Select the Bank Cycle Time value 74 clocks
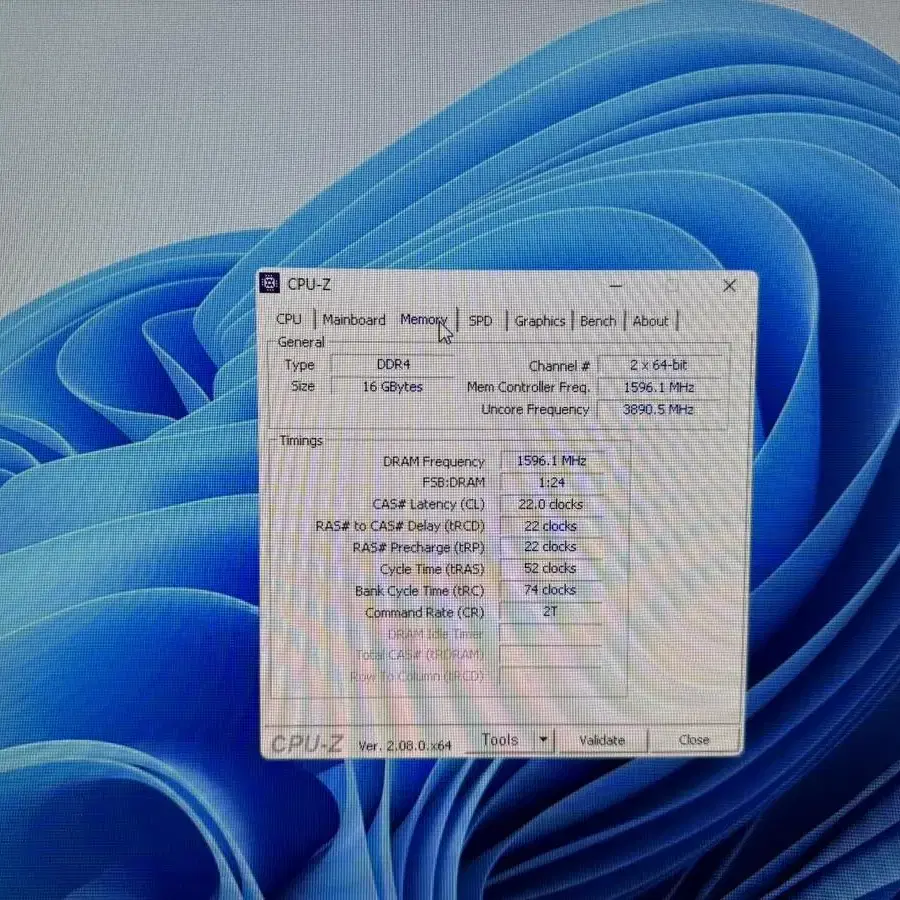 [x=551, y=589]
